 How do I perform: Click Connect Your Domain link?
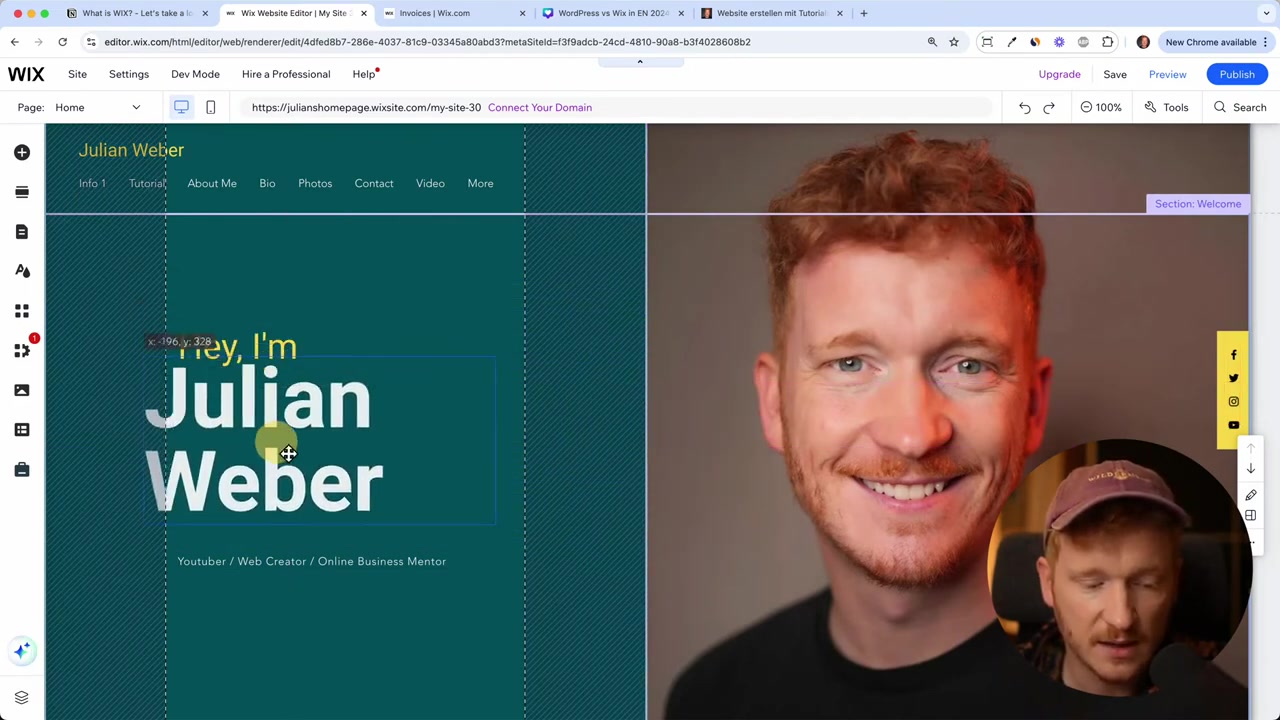click(x=540, y=107)
